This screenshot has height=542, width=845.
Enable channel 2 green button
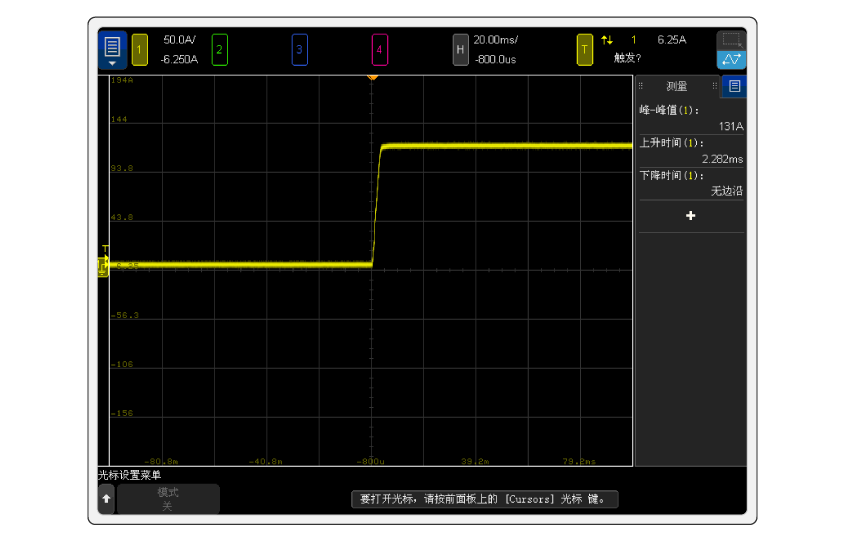(219, 49)
